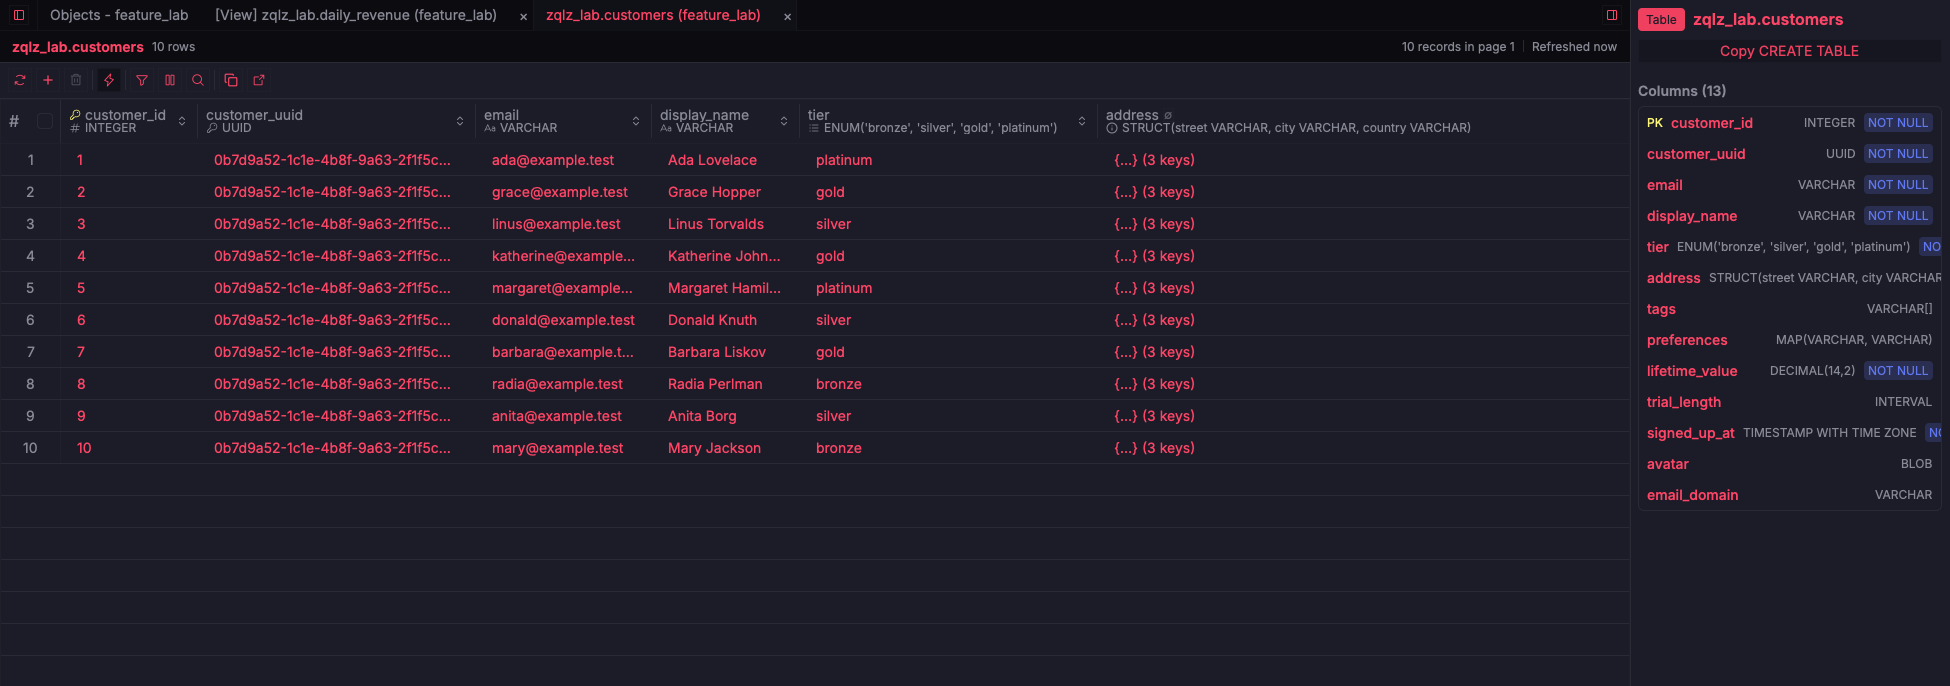Click the key icon beside UUID type
Viewport: 1950px width, 686px height.
212,128
